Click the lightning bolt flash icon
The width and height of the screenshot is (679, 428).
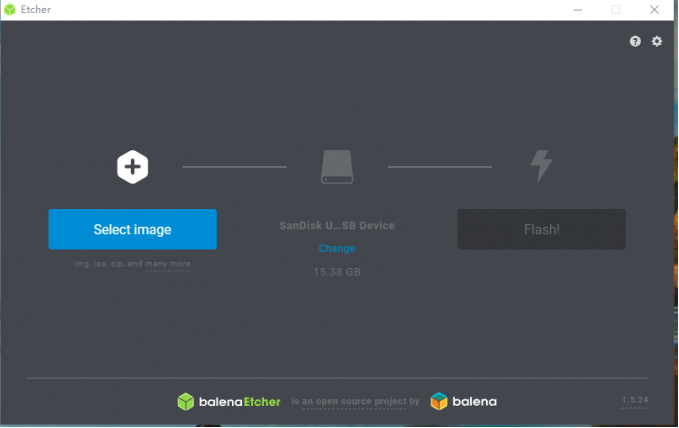click(541, 166)
